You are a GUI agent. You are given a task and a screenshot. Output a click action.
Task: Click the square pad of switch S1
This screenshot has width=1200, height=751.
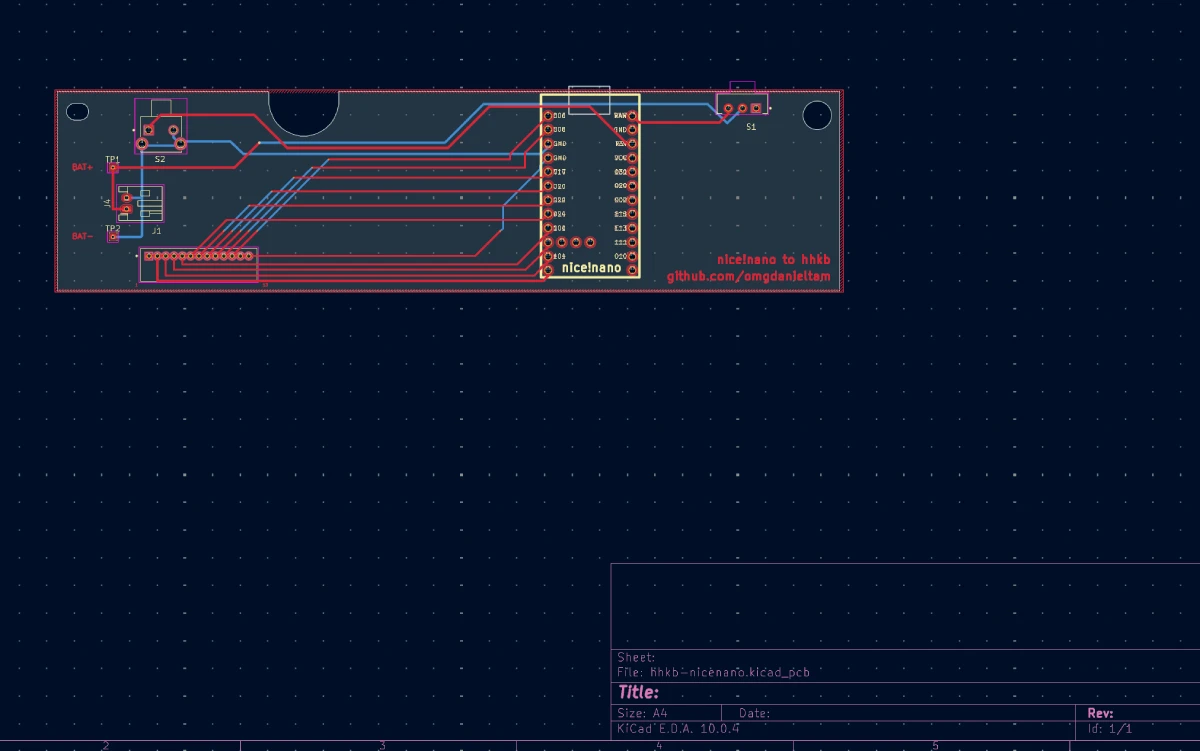pyautogui.click(x=756, y=108)
